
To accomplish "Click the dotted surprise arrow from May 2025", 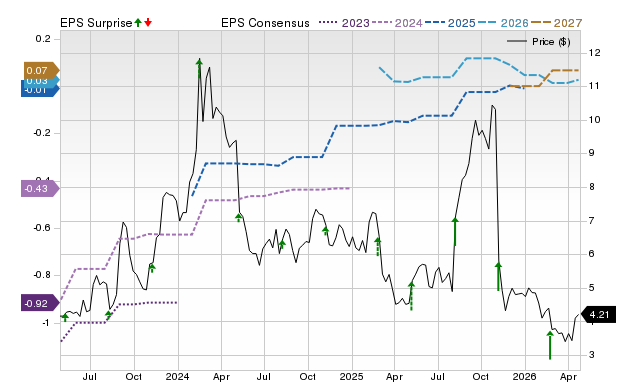I will point(411,296).
